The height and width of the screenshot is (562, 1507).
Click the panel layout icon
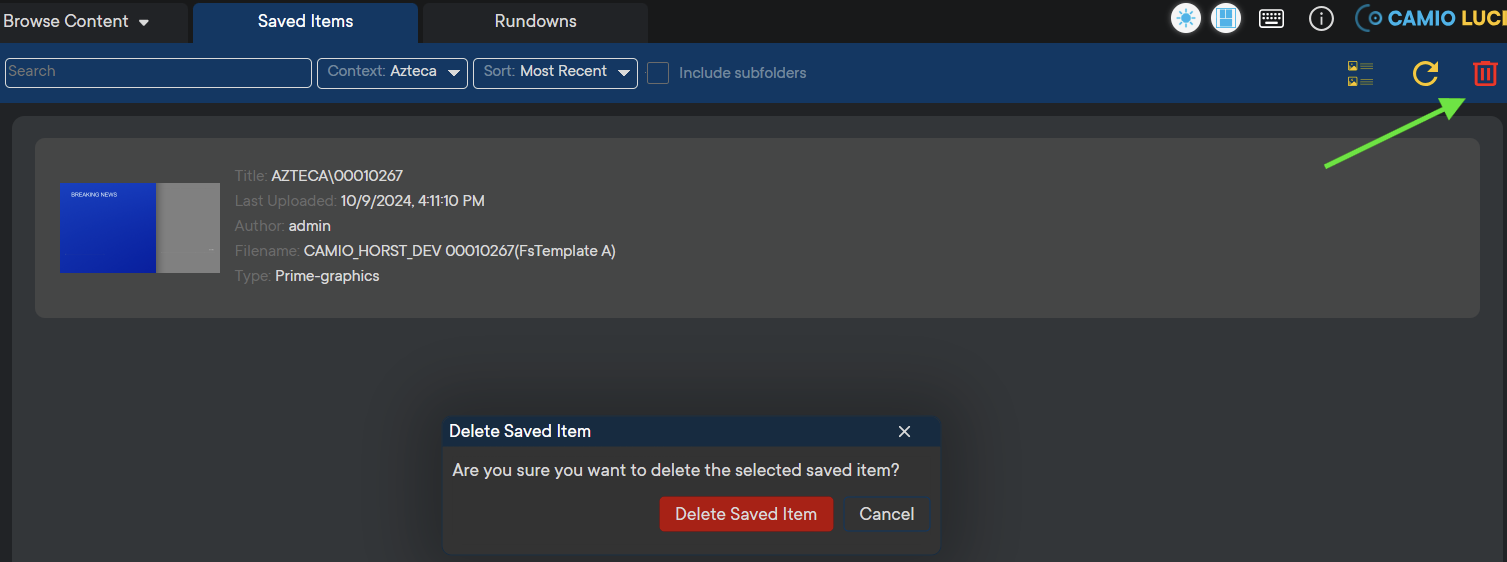tap(1226, 19)
